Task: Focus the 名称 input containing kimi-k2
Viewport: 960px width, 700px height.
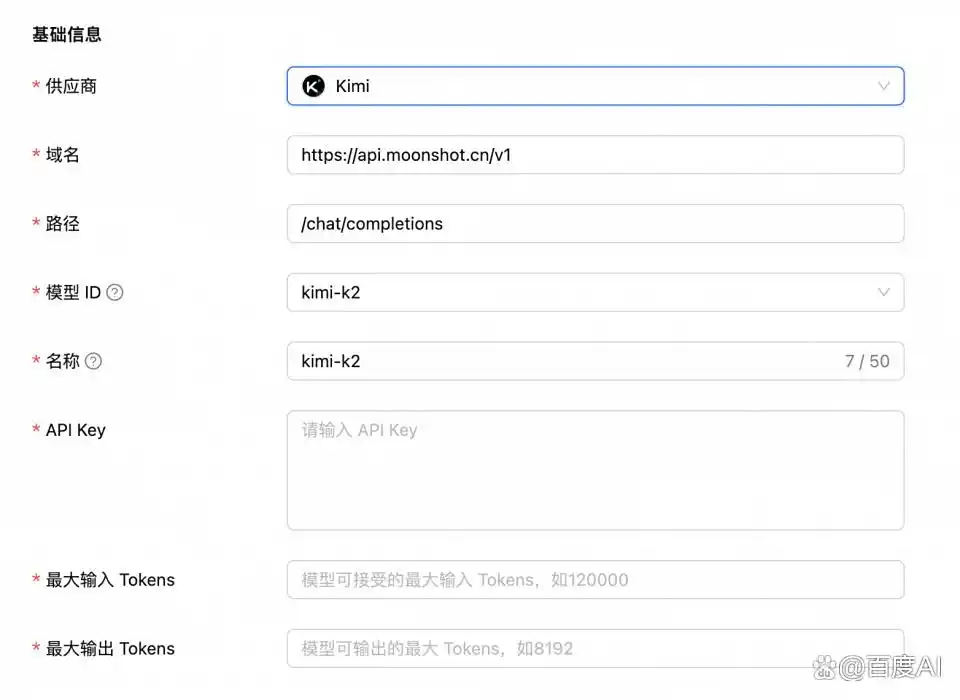Action: click(560, 361)
